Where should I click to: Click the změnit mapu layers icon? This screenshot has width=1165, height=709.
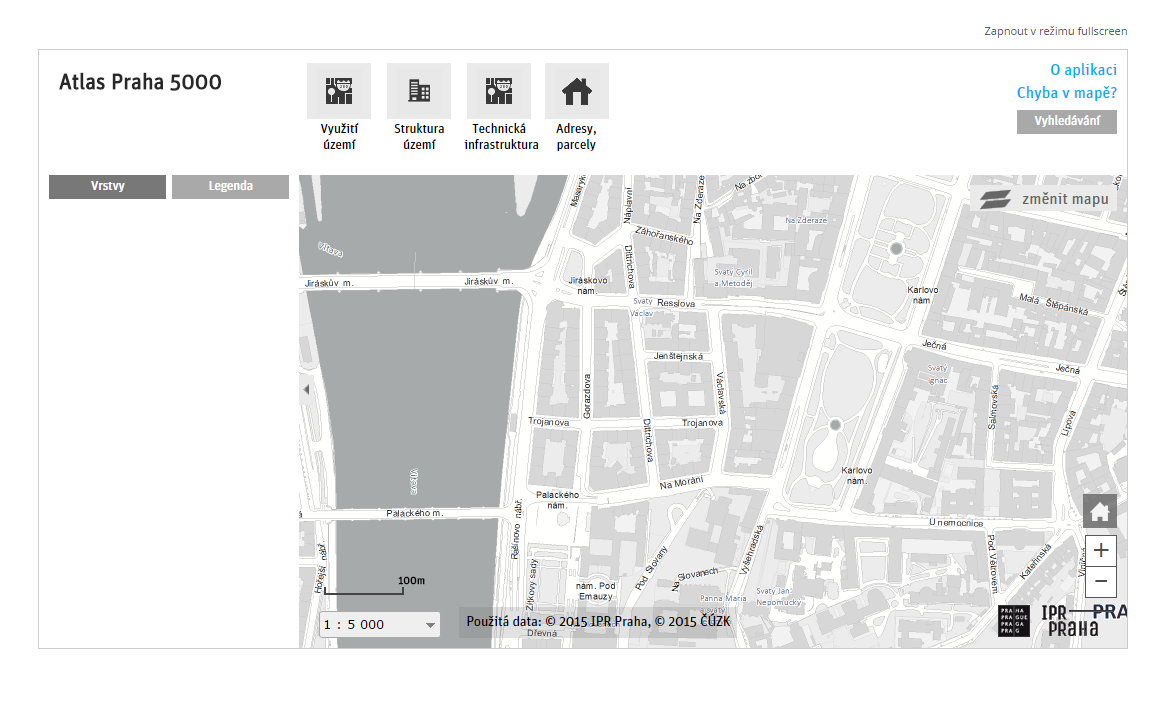coord(995,199)
